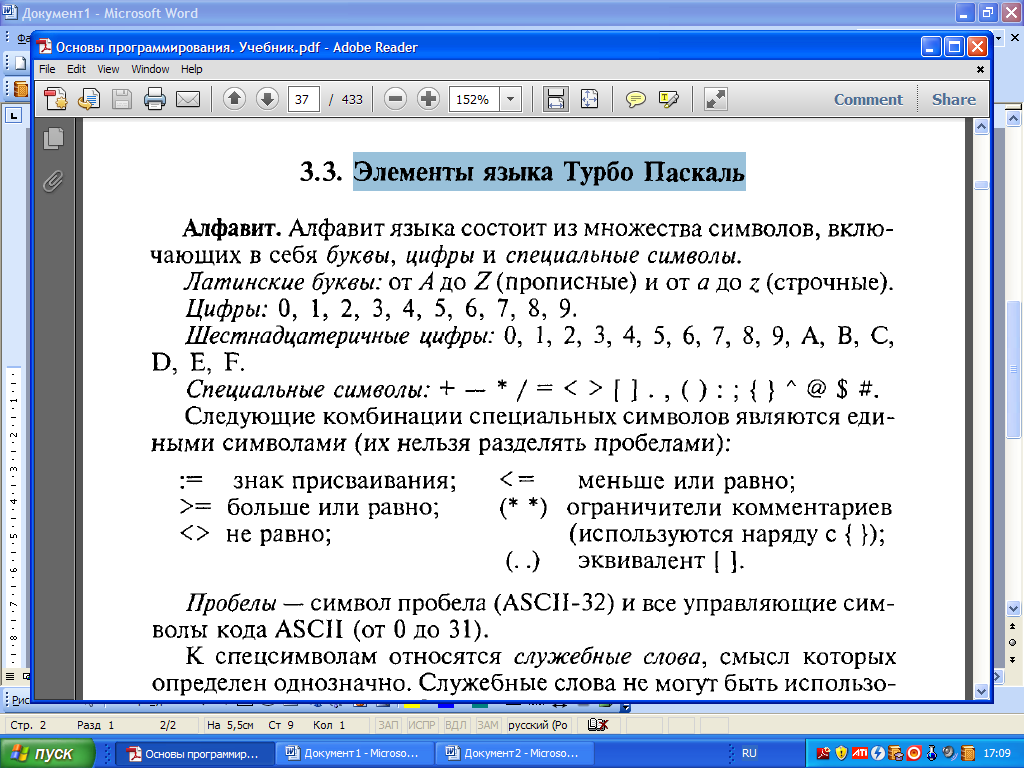Toggle 'ИСПР' track changes in Word status bar

421,725
